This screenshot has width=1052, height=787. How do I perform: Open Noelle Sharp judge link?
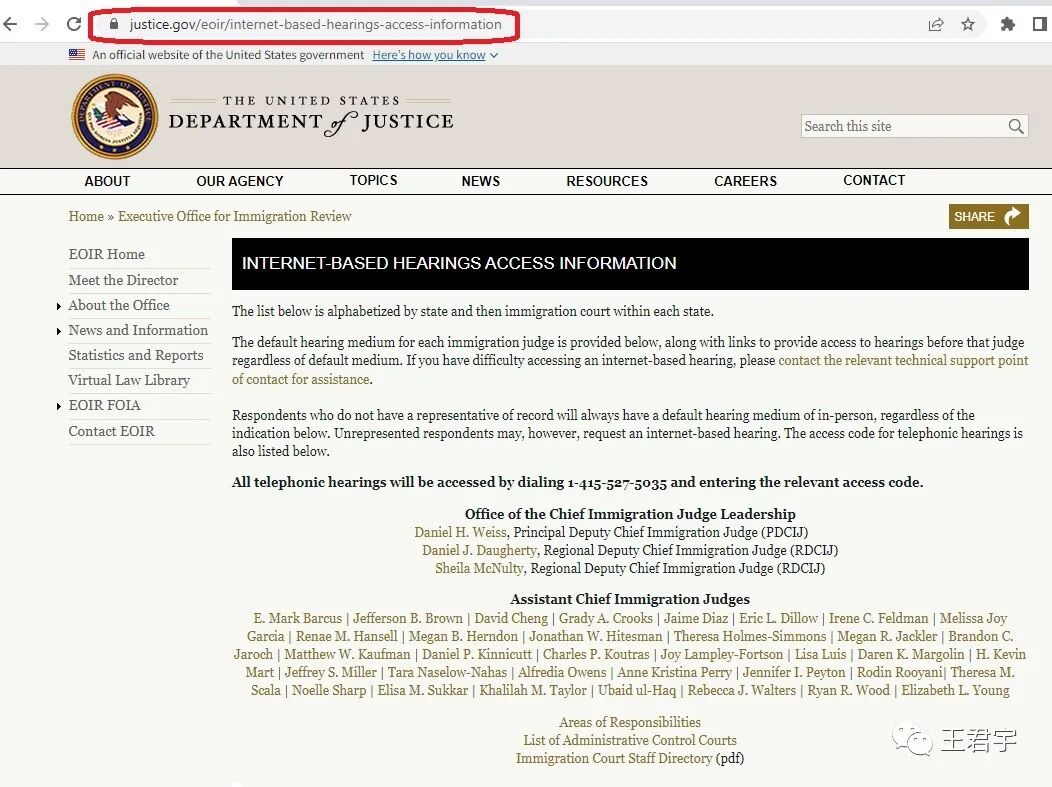pos(329,691)
